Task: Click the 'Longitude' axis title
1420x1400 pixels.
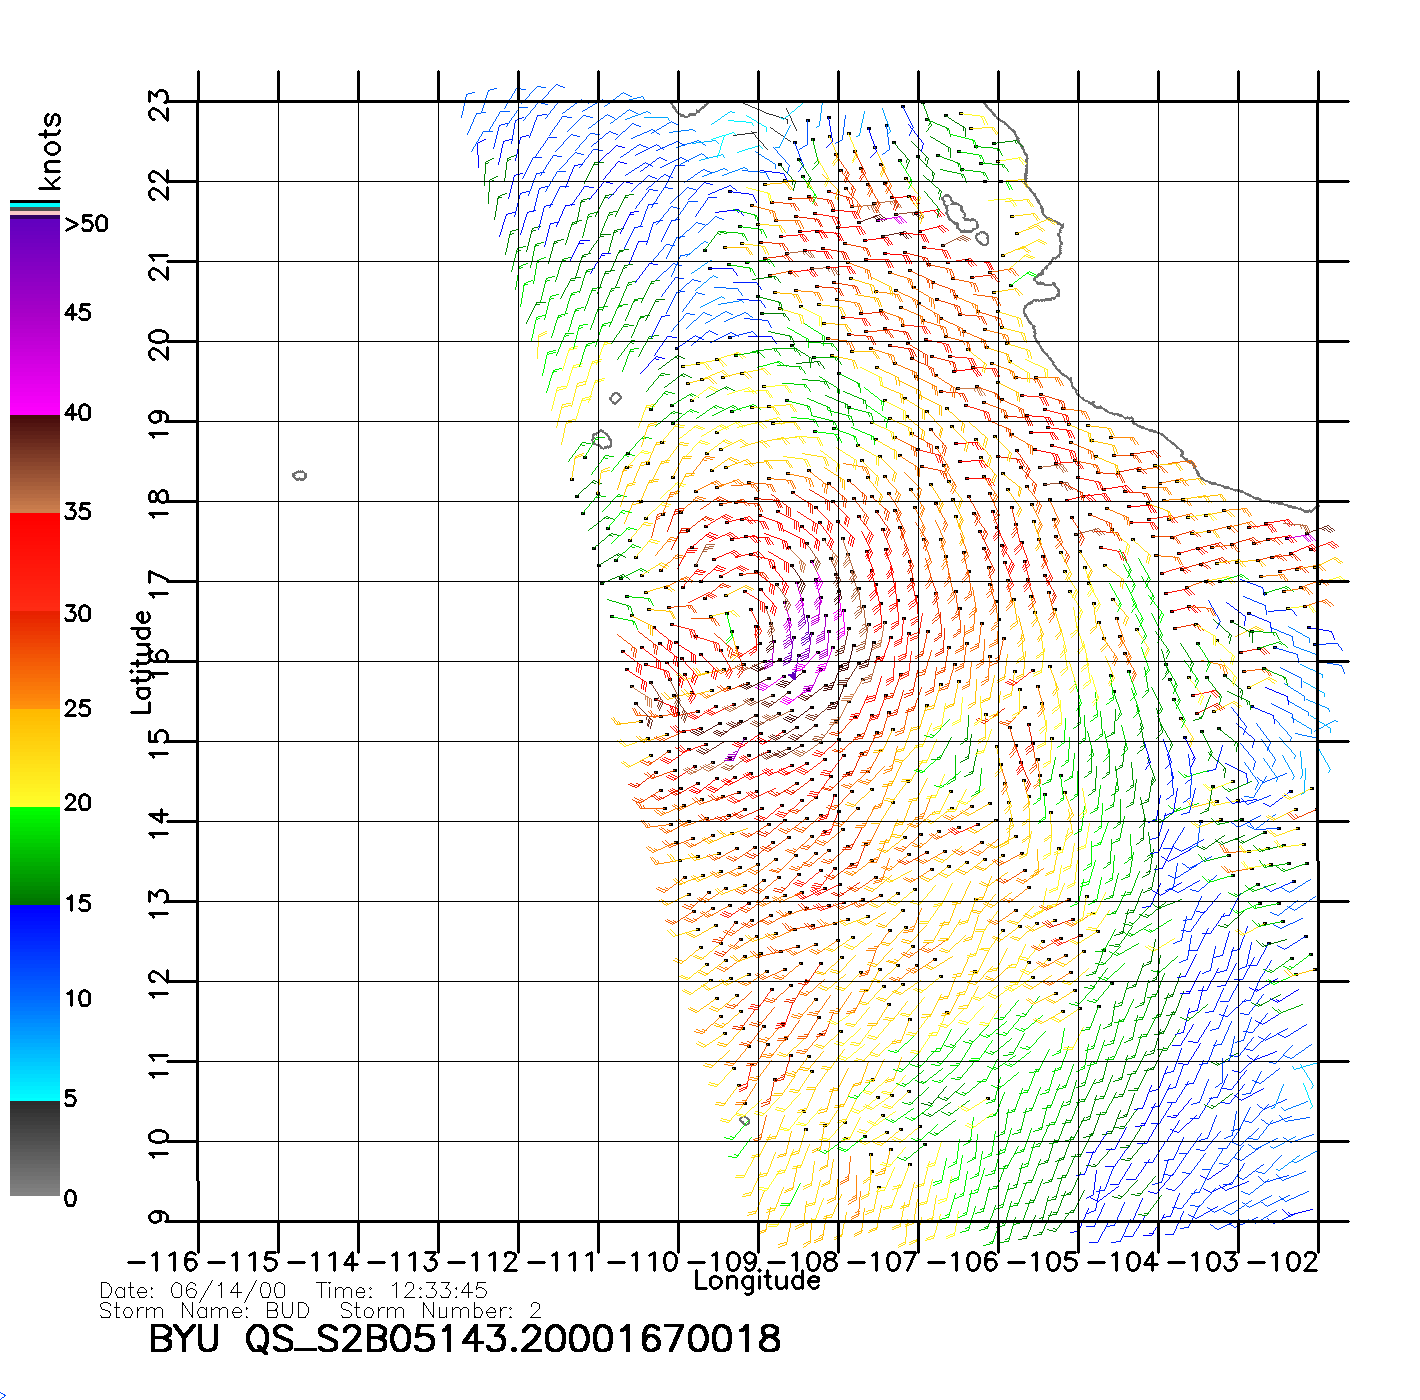Action: 756,1281
